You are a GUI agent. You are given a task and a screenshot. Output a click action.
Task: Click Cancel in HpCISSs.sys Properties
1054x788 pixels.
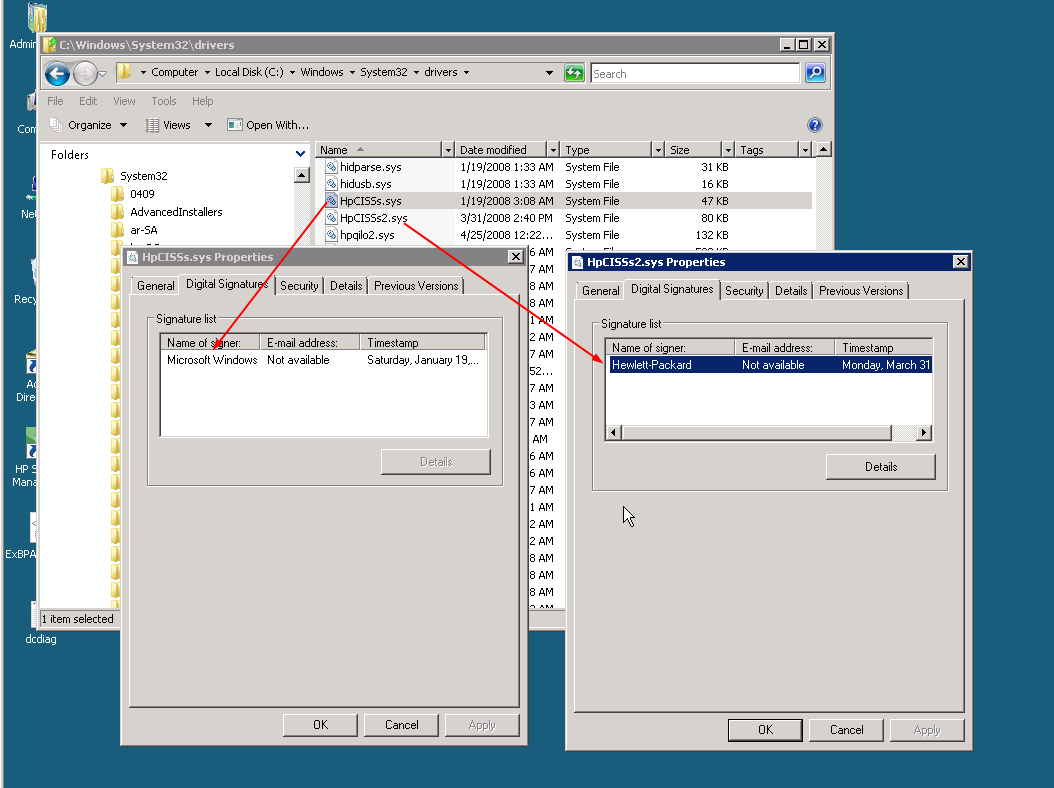401,725
